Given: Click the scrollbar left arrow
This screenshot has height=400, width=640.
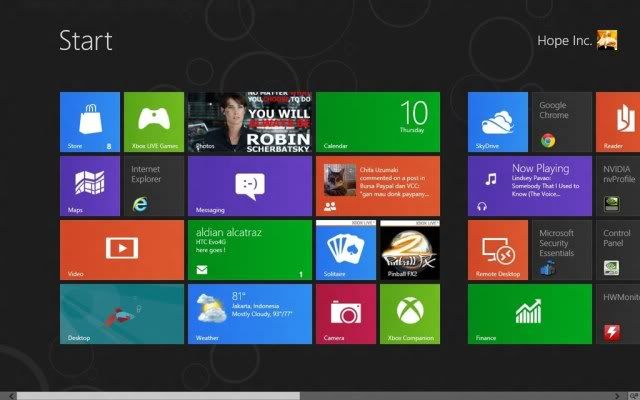Looking at the screenshot, I should 11,396.
